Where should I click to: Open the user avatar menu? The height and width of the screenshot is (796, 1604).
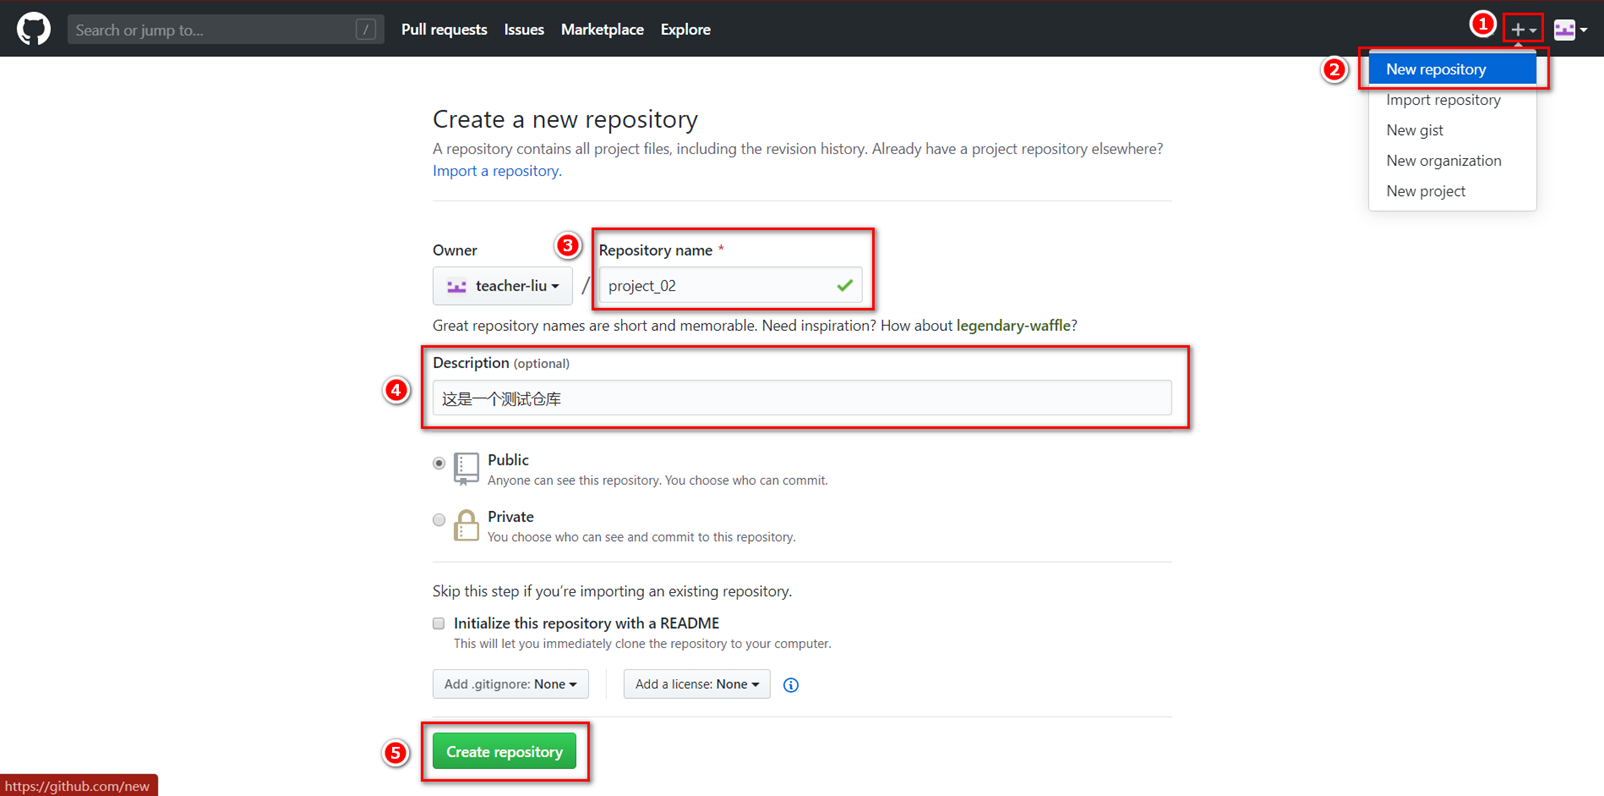(1570, 30)
